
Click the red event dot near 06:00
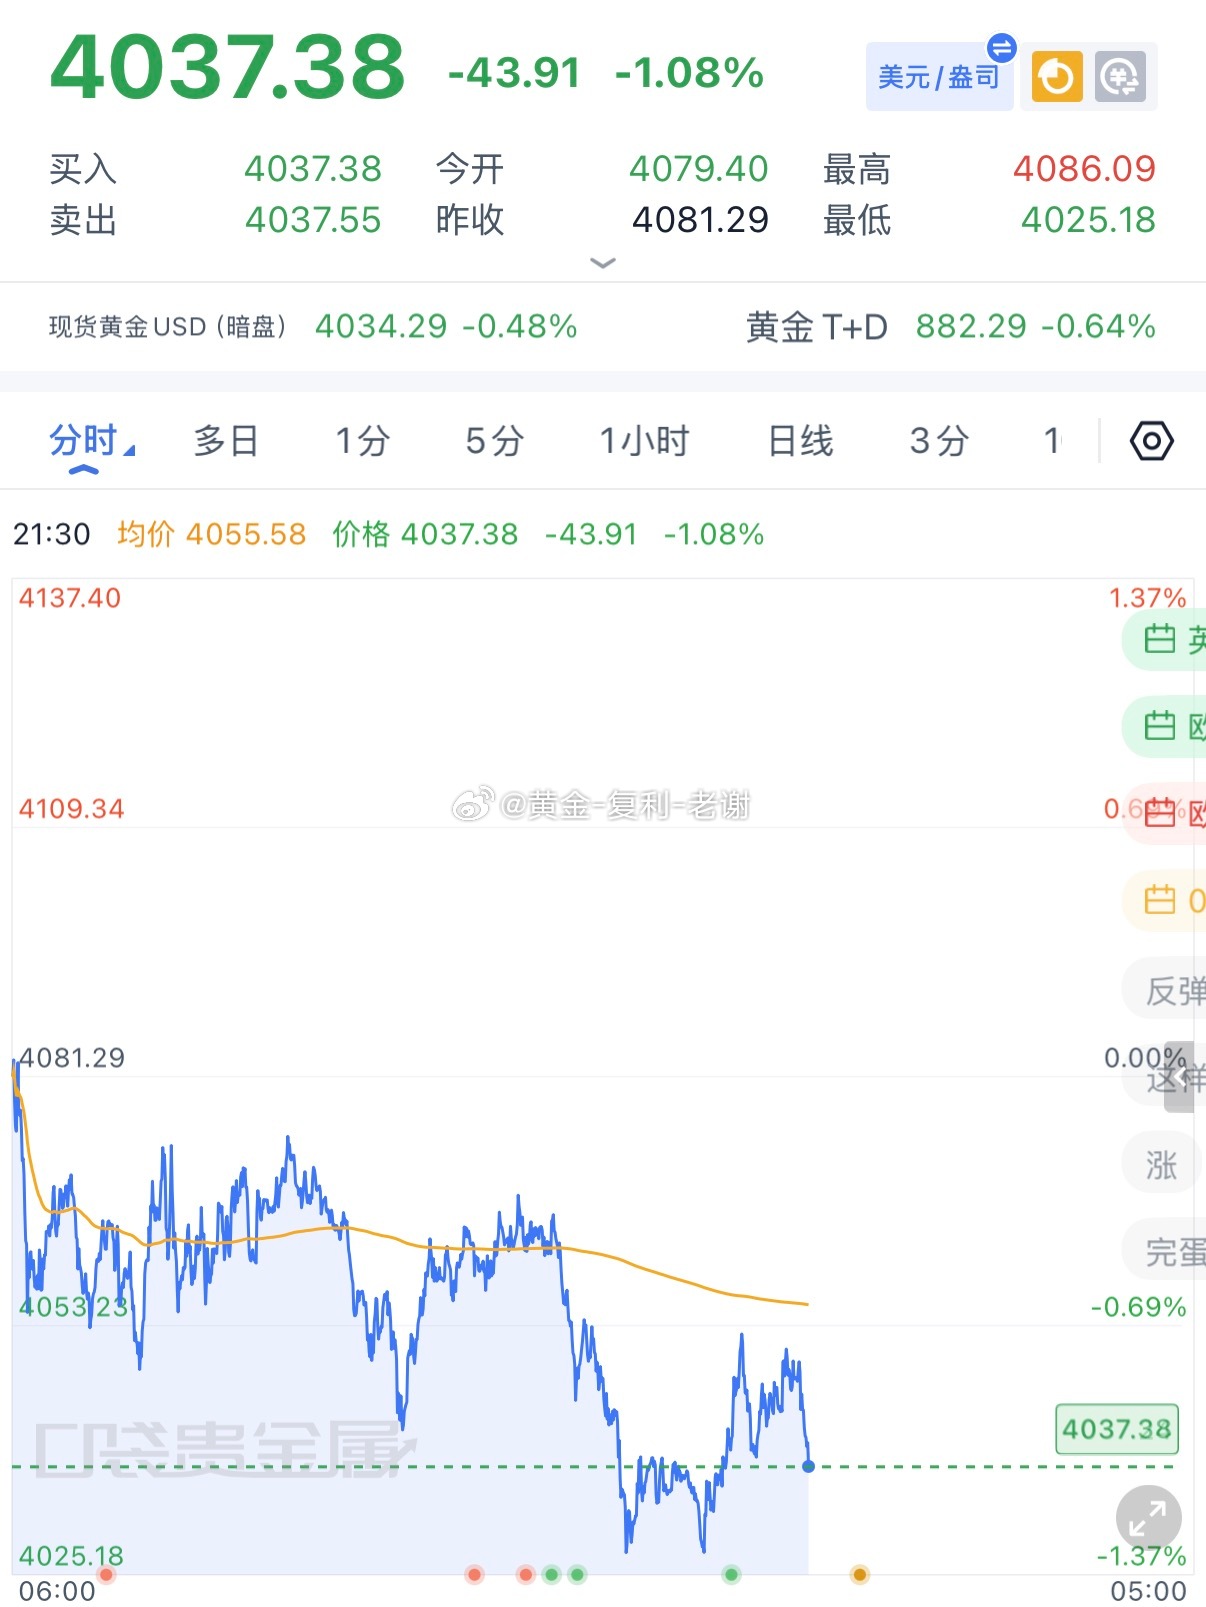pos(106,1575)
